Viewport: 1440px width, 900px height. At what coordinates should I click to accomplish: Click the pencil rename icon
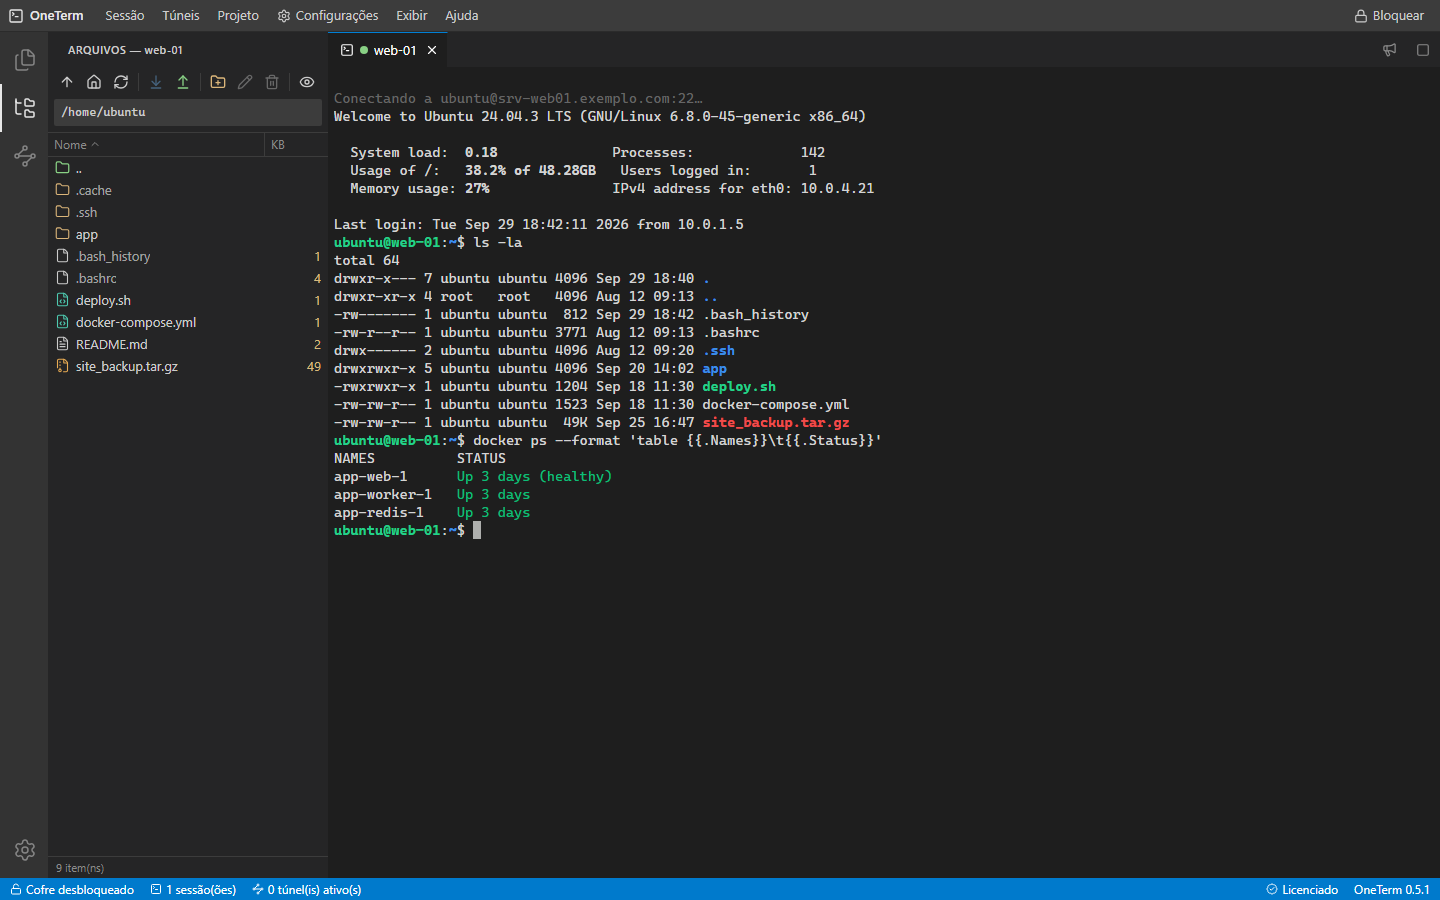[x=245, y=82]
